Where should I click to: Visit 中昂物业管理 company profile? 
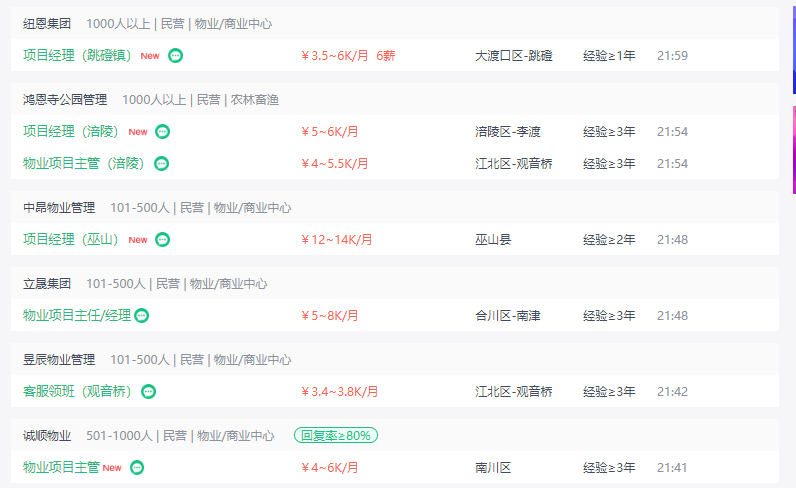[59, 208]
